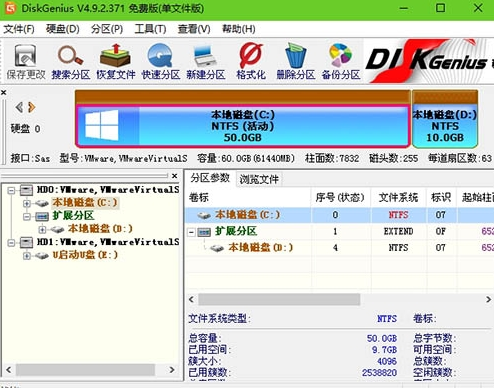This screenshot has height=388, width=494.
Task: Open the 备份分区 backup partition tool
Action: click(341, 62)
